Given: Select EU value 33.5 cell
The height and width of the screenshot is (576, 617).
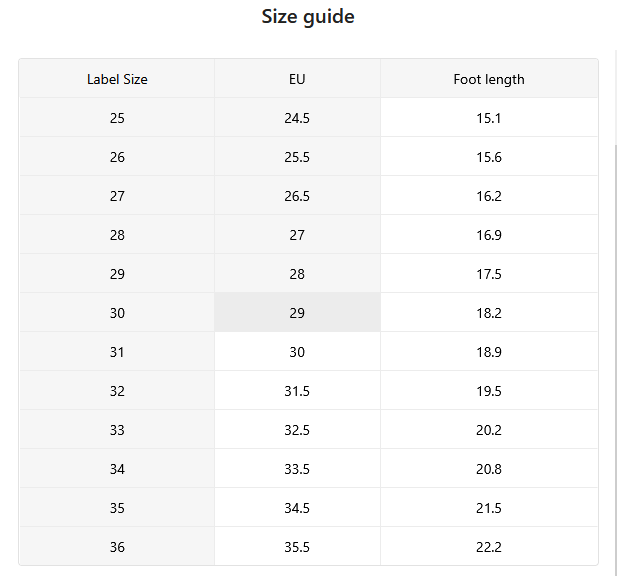Looking at the screenshot, I should point(297,469).
